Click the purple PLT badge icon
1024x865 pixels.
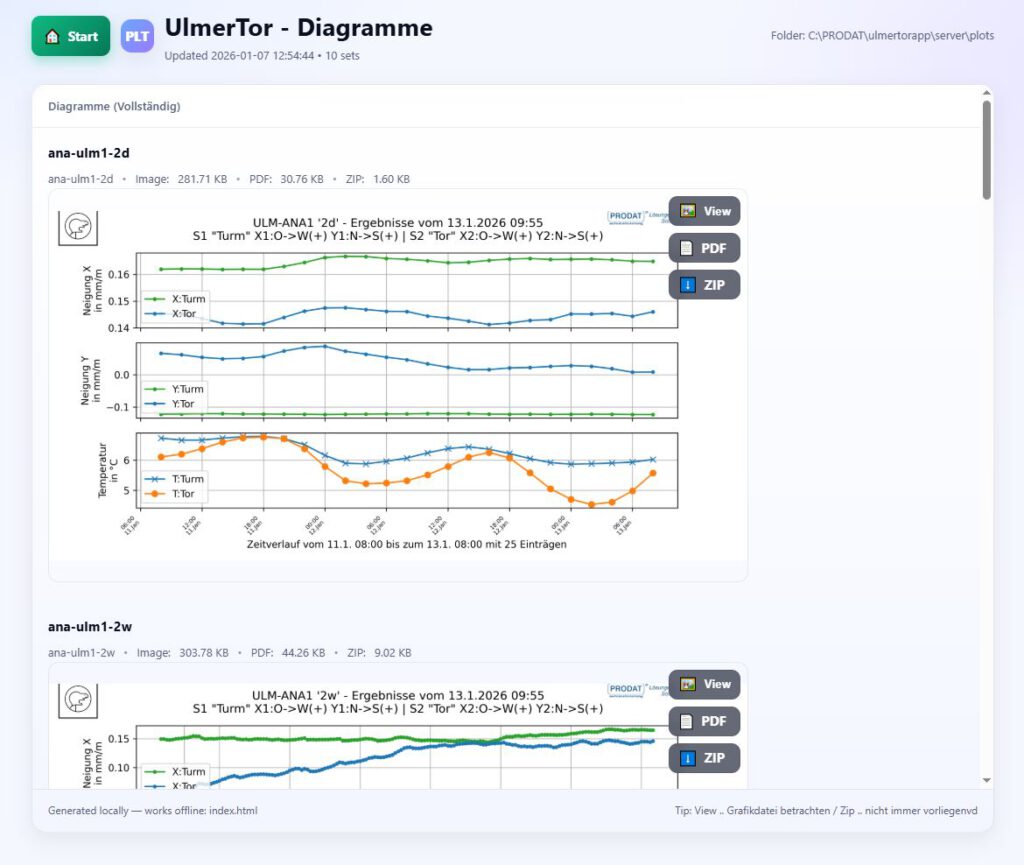pyautogui.click(x=138, y=36)
